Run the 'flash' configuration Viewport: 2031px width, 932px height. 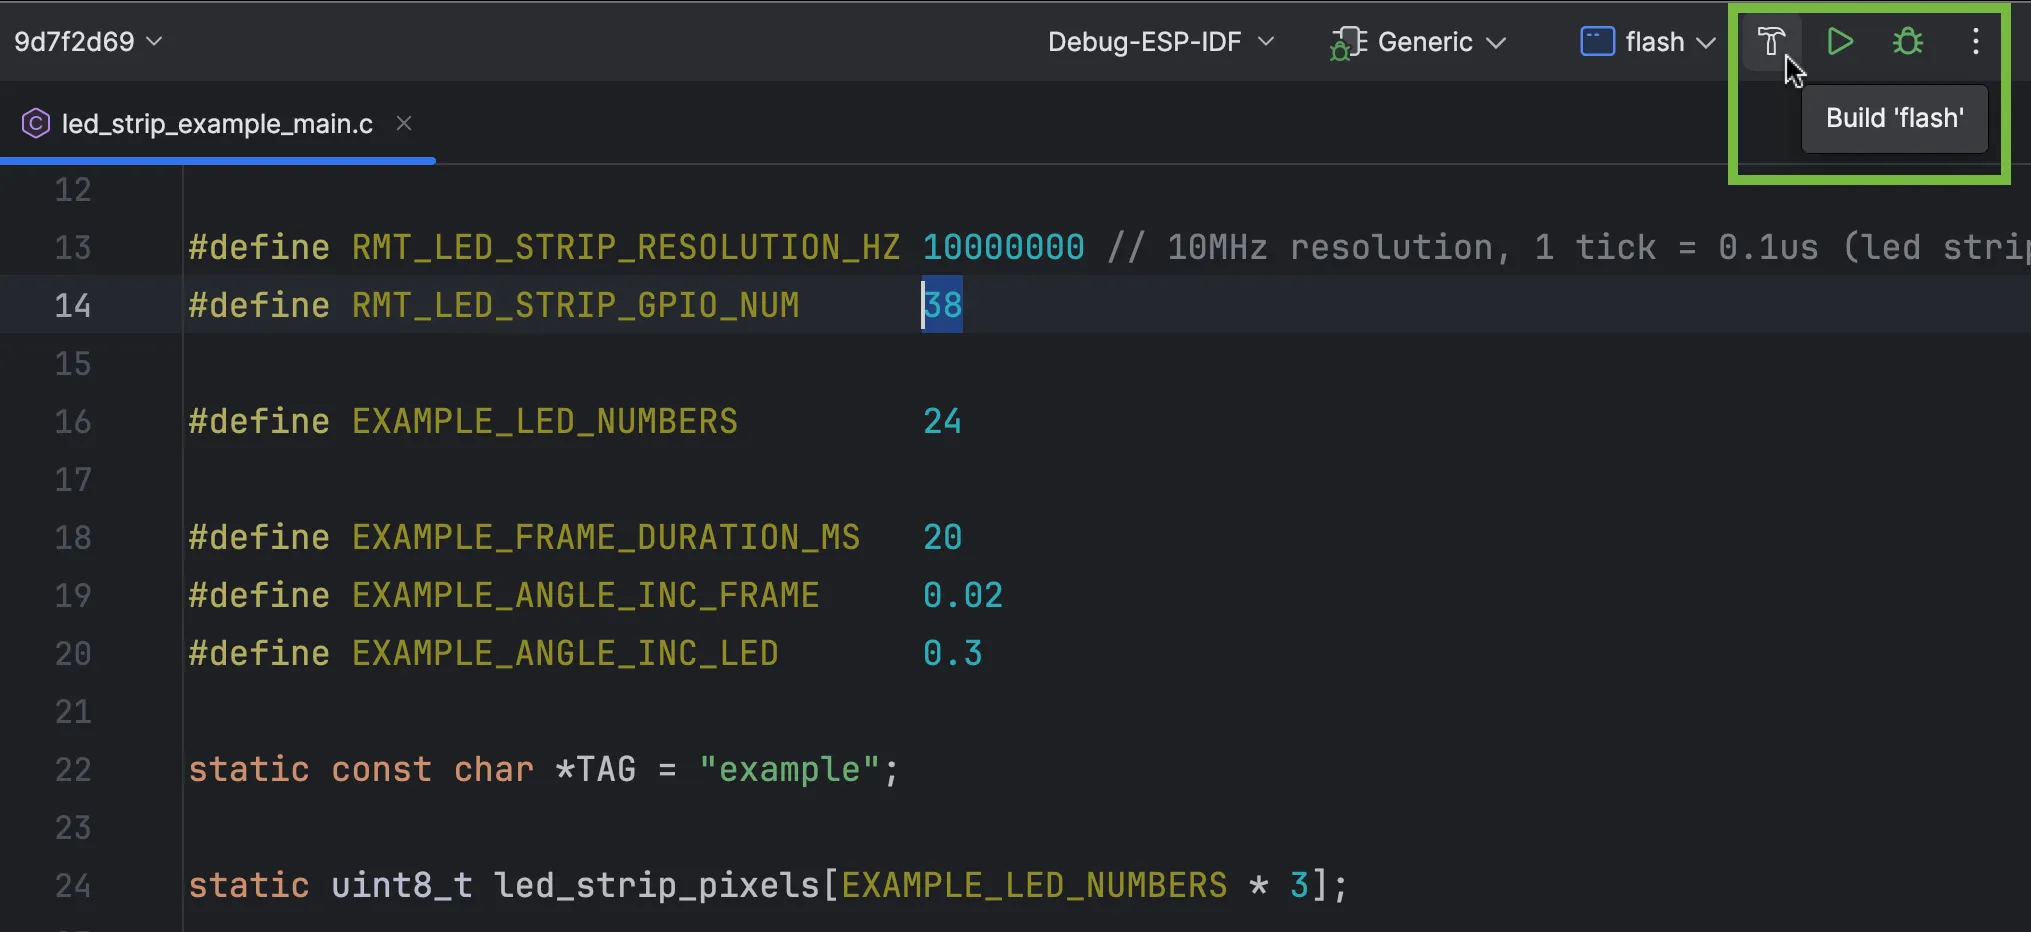coord(1840,42)
